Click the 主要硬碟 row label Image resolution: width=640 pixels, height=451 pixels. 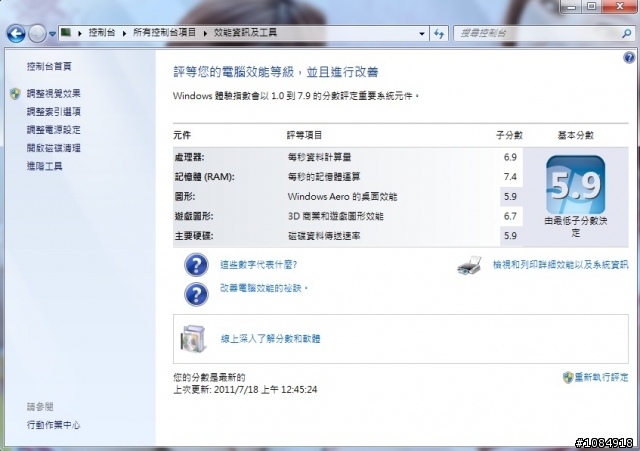tap(193, 235)
